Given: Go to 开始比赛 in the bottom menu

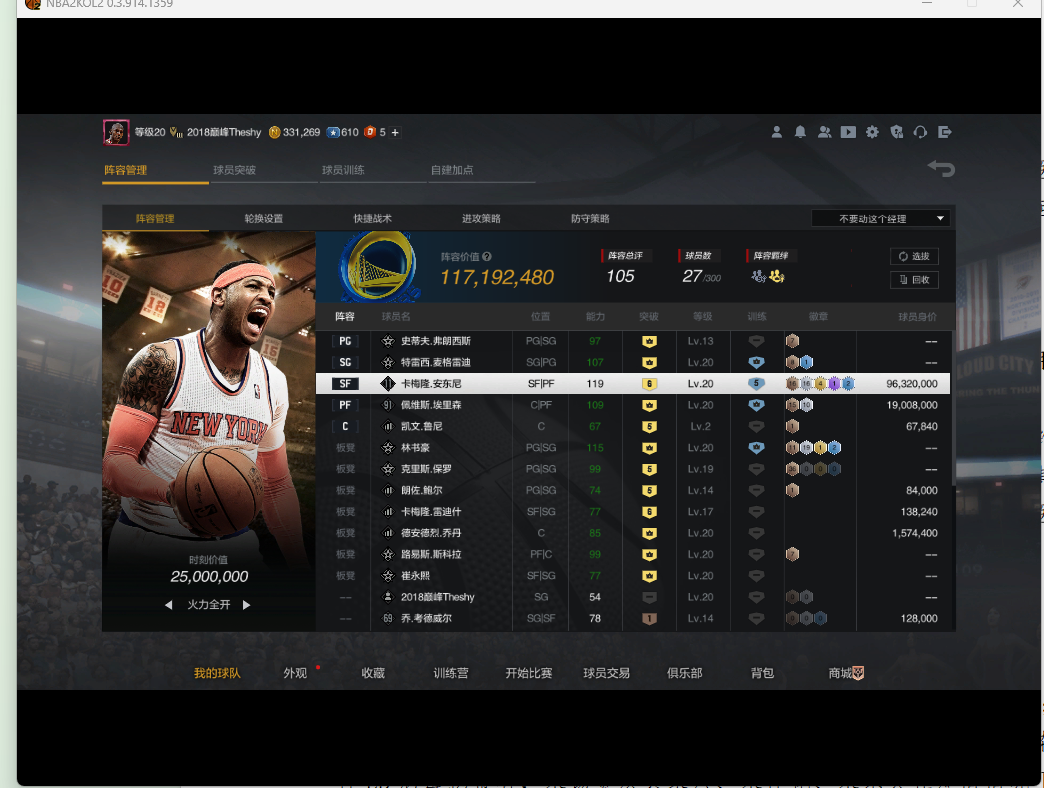Looking at the screenshot, I should coord(529,674).
